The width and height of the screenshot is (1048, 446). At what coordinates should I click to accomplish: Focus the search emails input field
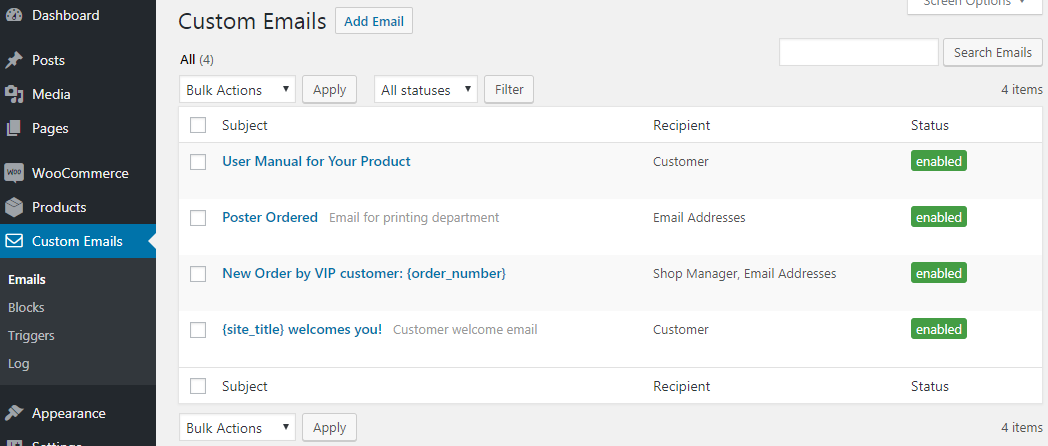click(859, 52)
